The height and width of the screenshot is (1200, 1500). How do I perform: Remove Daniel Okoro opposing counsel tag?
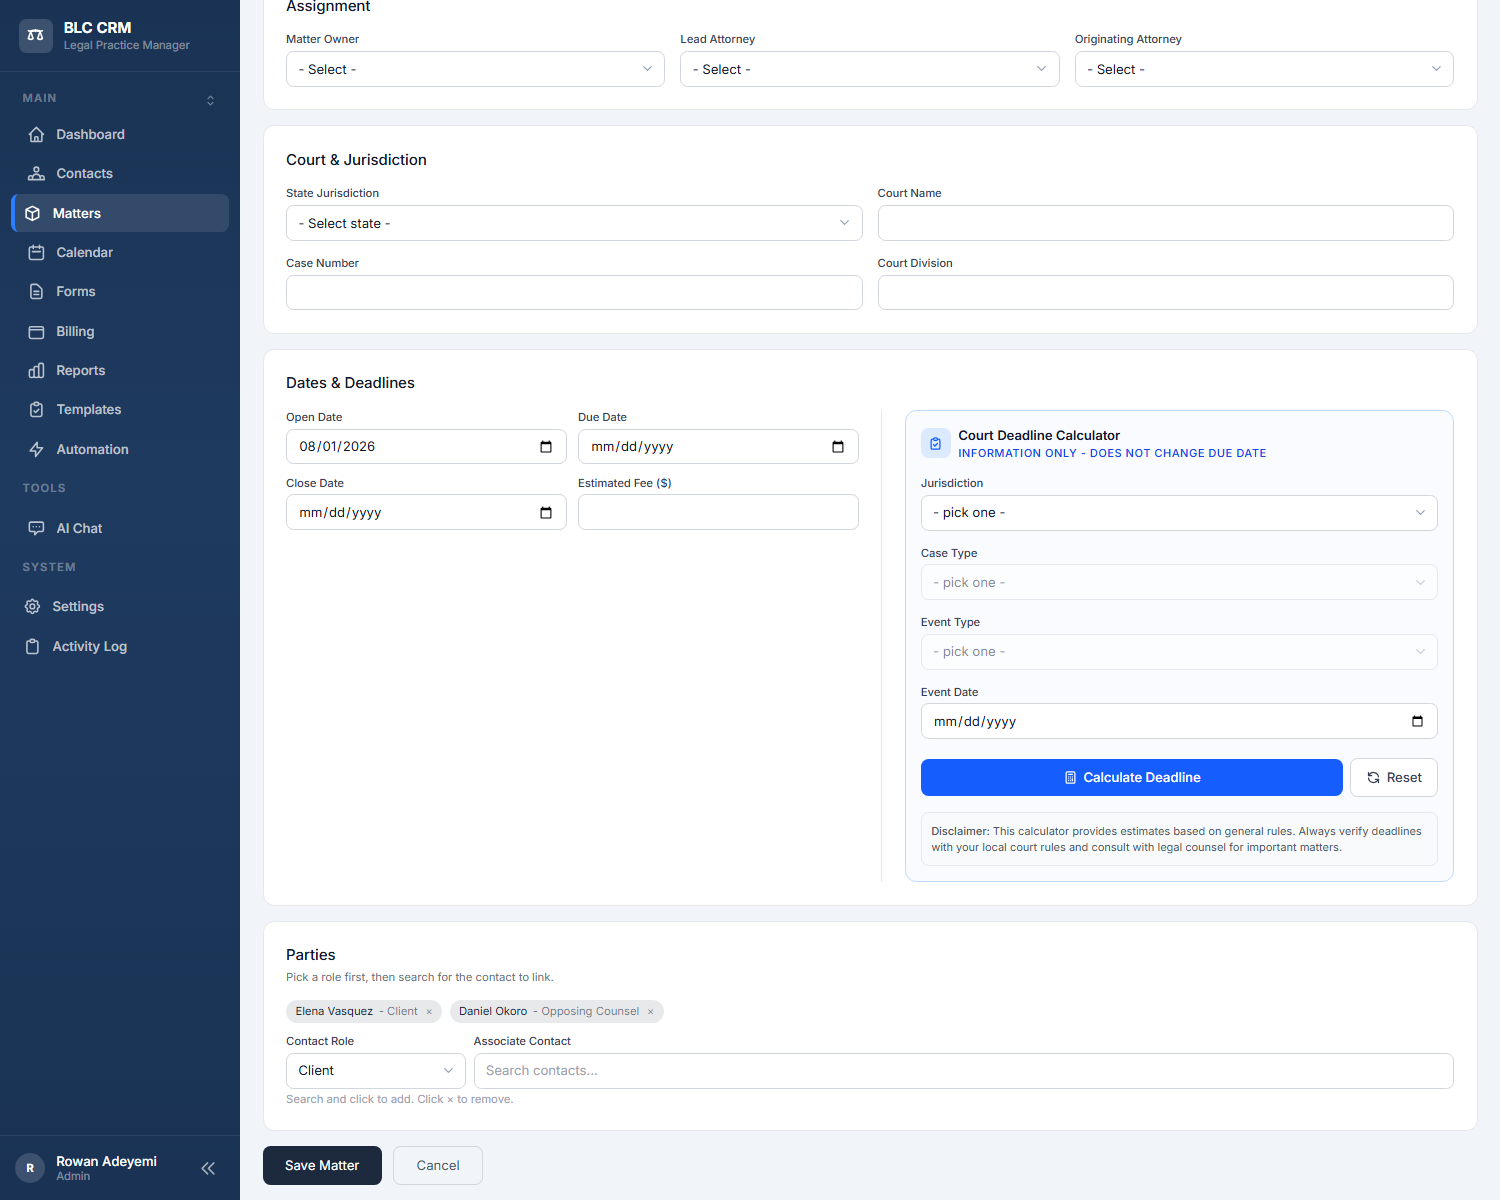[650, 1012]
